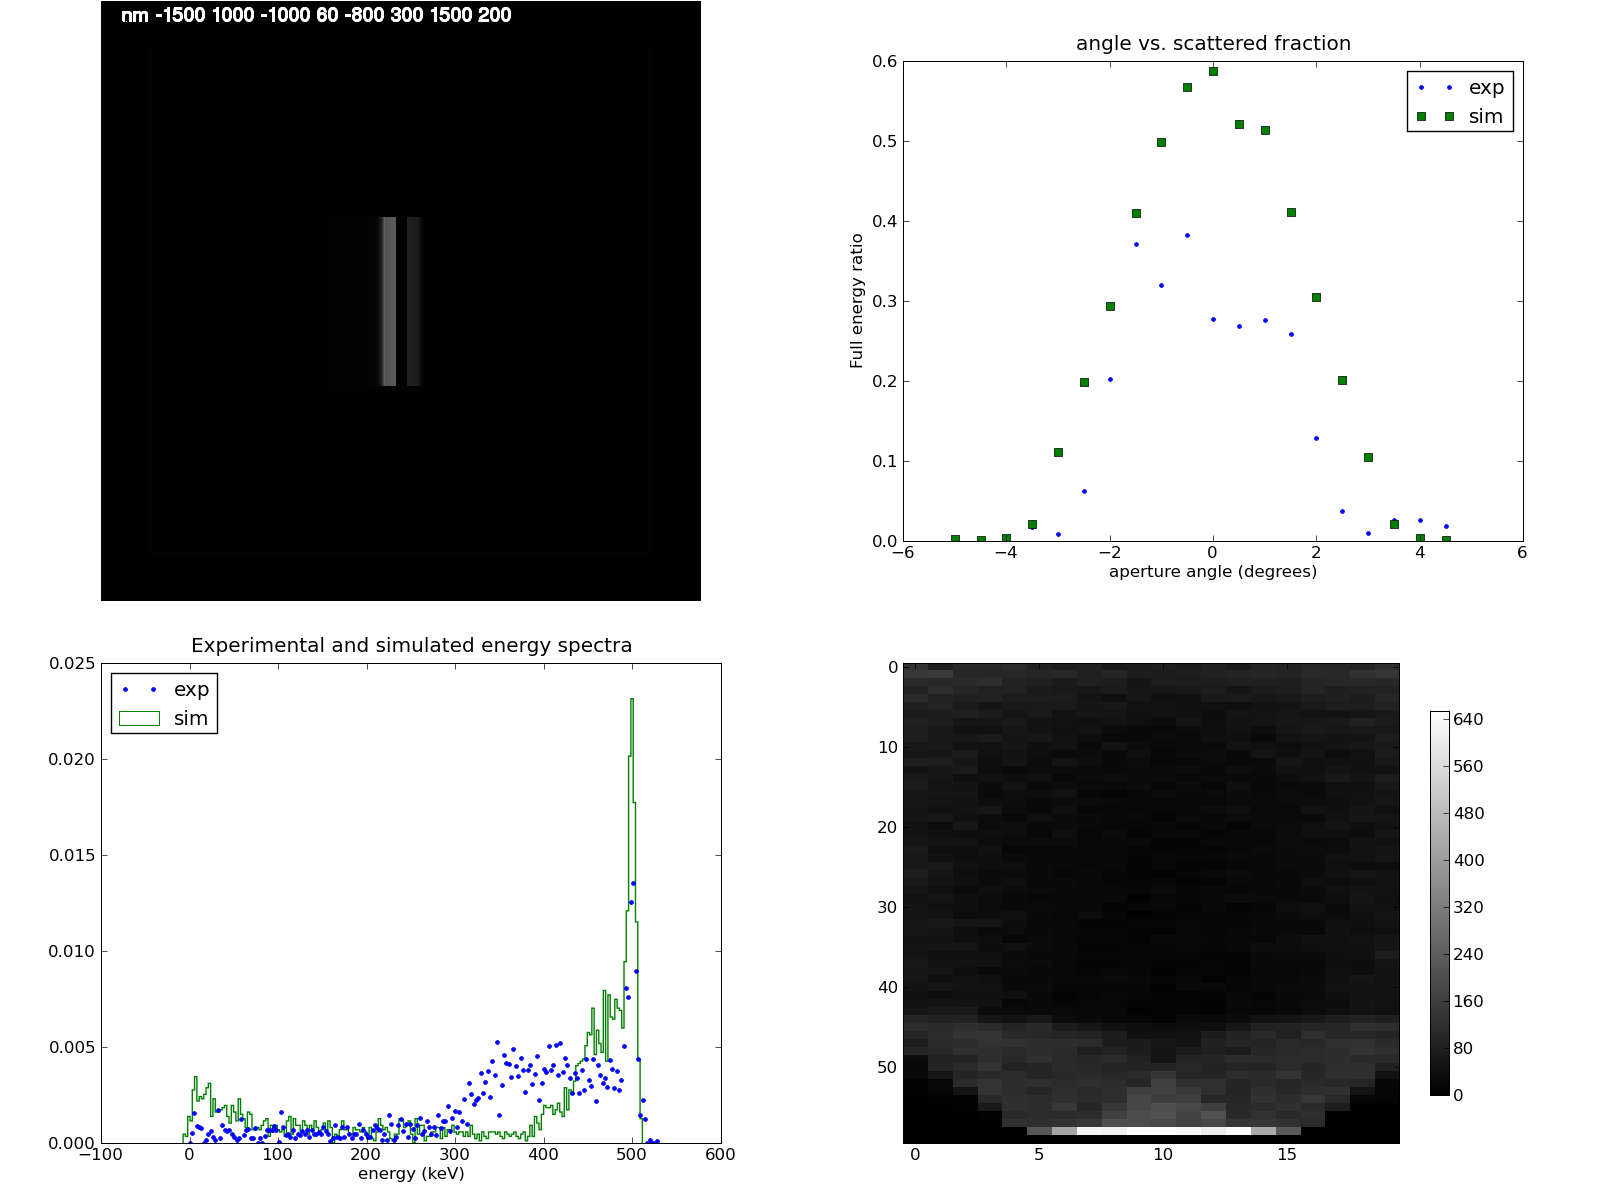Click the x-axis tick '100' on energy spectra
The height and width of the screenshot is (1204, 1604).
click(278, 1155)
